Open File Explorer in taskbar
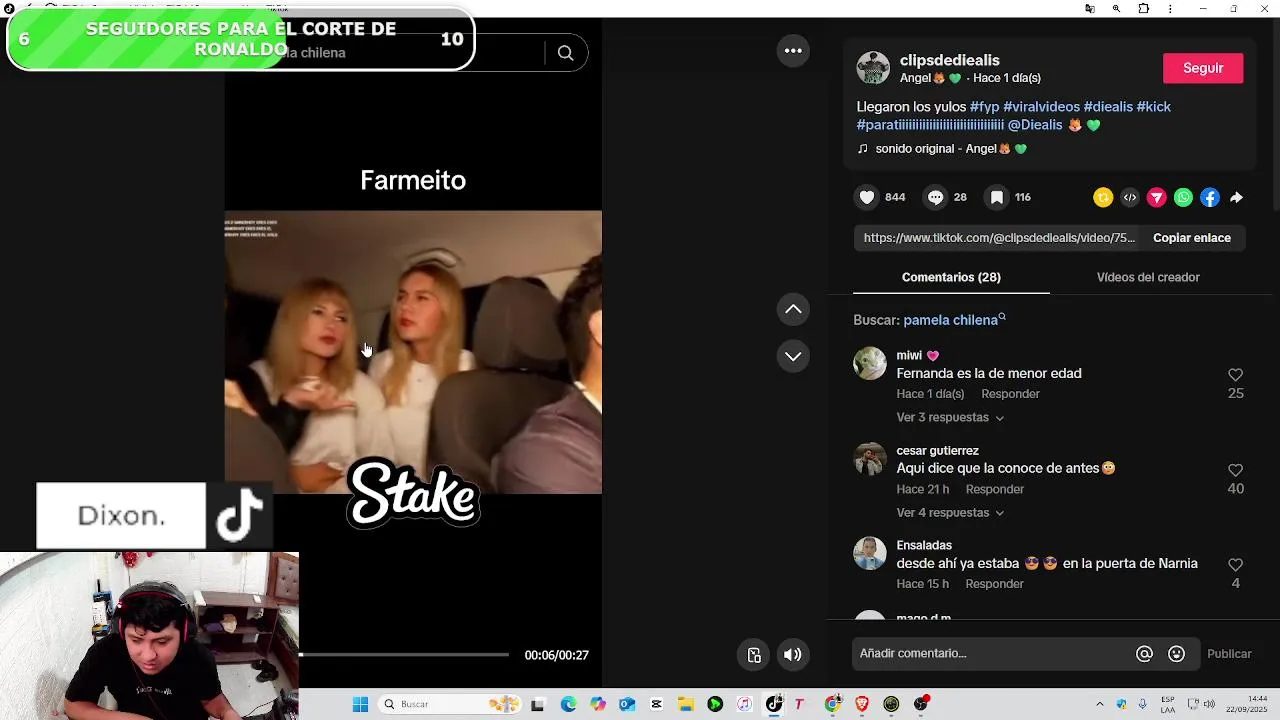 click(685, 704)
